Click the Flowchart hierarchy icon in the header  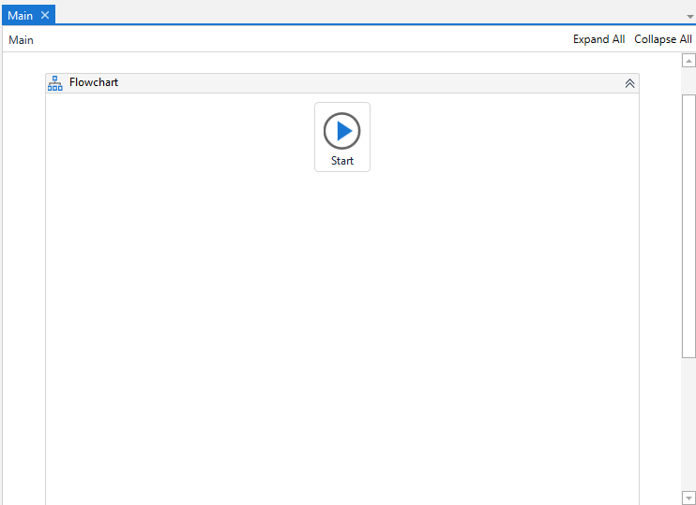(55, 83)
